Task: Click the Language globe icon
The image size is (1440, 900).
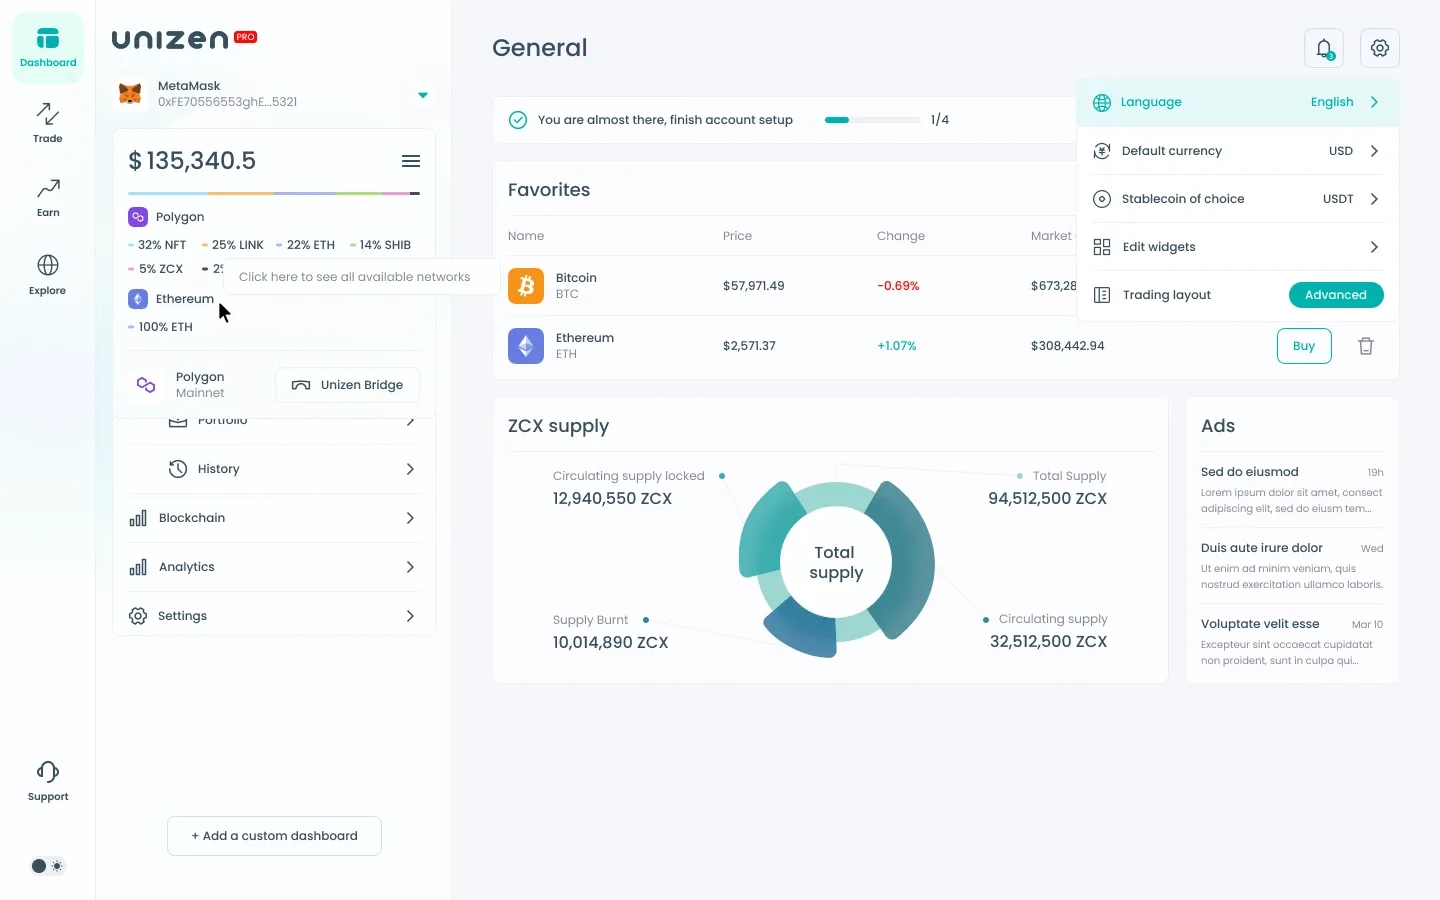Action: pyautogui.click(x=1102, y=102)
